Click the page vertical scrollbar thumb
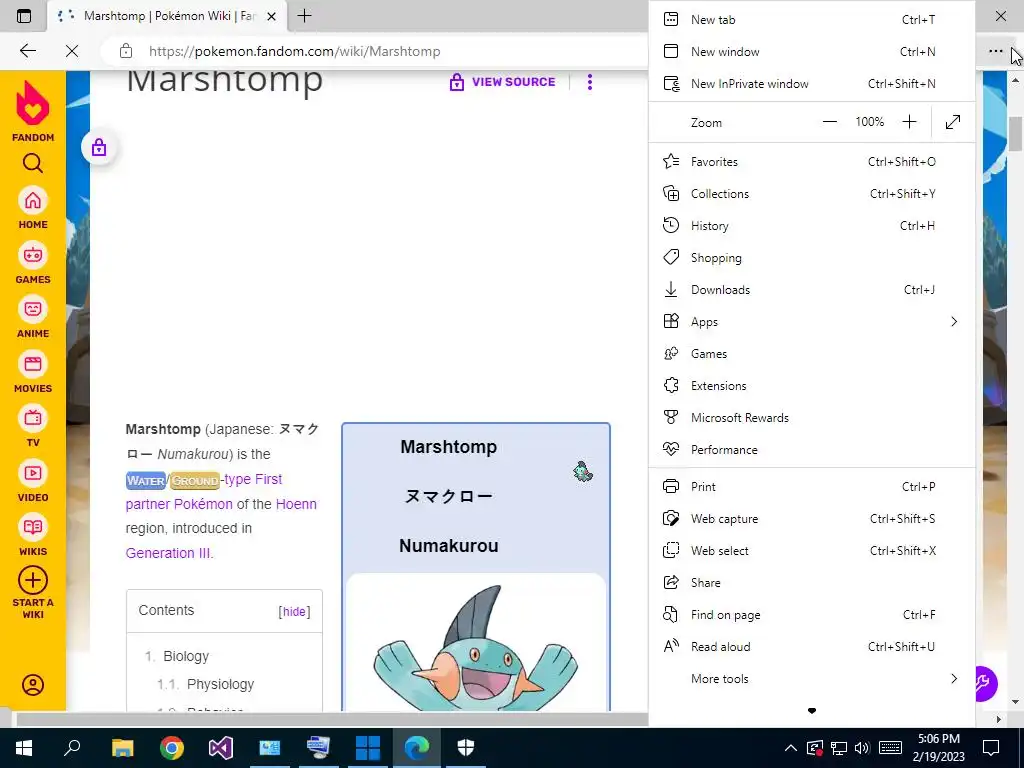 pos(1015,133)
